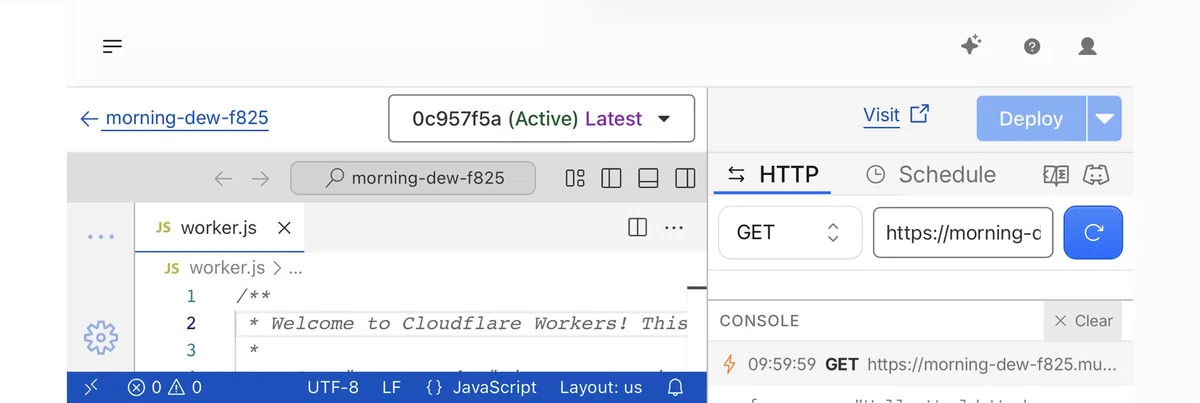This screenshot has height=403, width=1200.
Task: Open notifications bell in status bar
Action: [675, 387]
